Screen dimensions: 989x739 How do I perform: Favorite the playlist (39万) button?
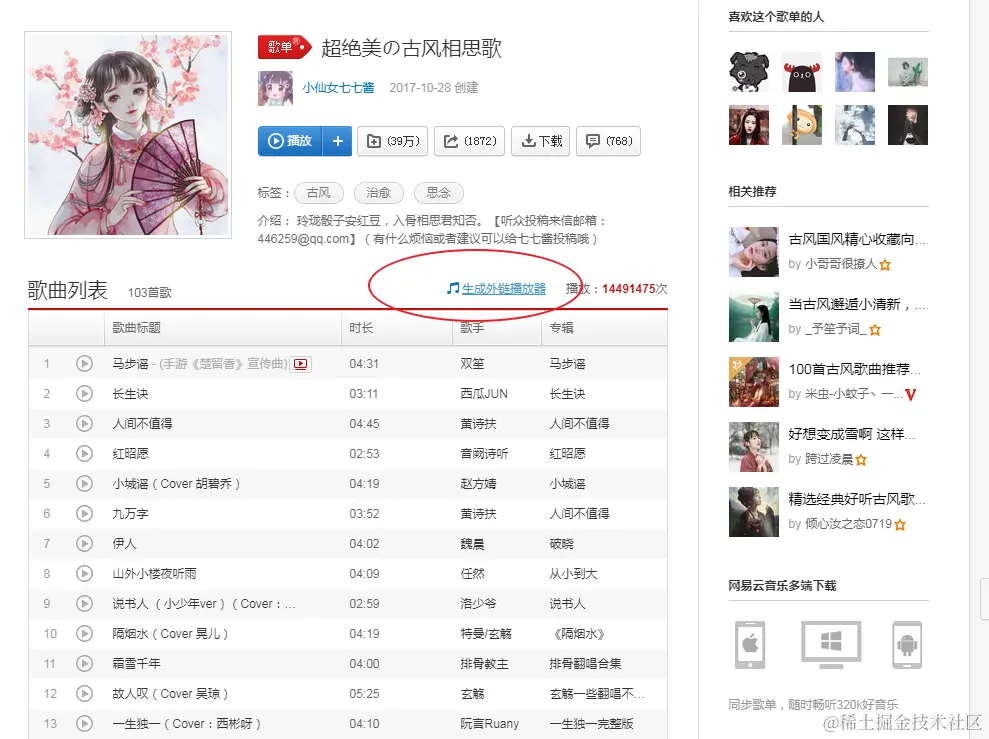coord(393,141)
